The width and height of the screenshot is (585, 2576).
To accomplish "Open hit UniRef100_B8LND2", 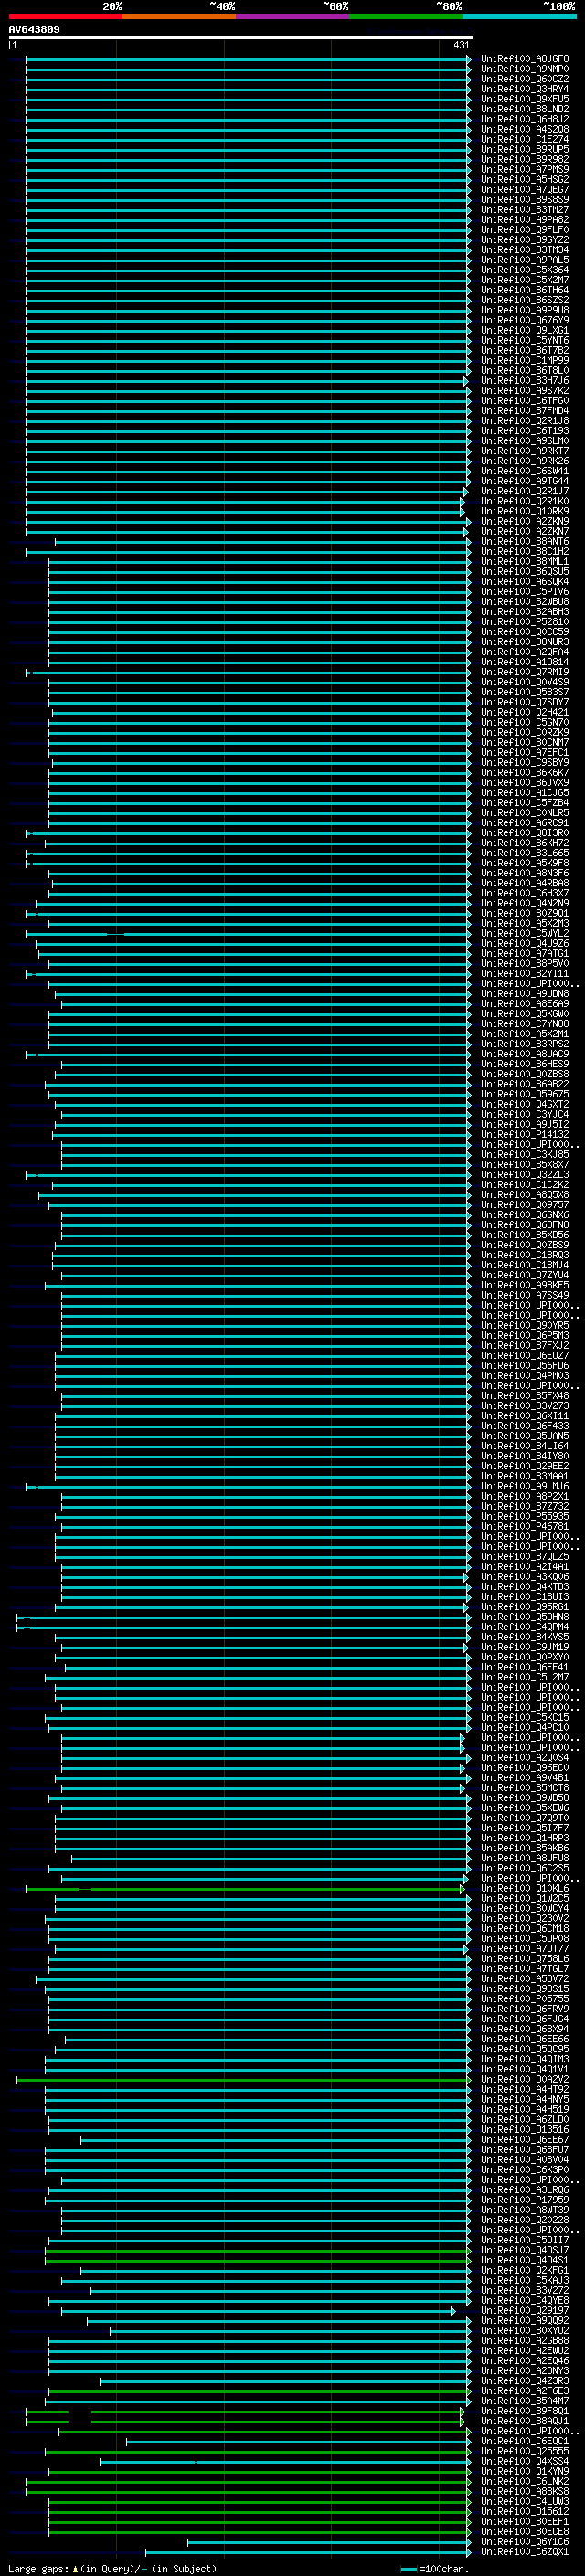I will pyautogui.click(x=525, y=109).
